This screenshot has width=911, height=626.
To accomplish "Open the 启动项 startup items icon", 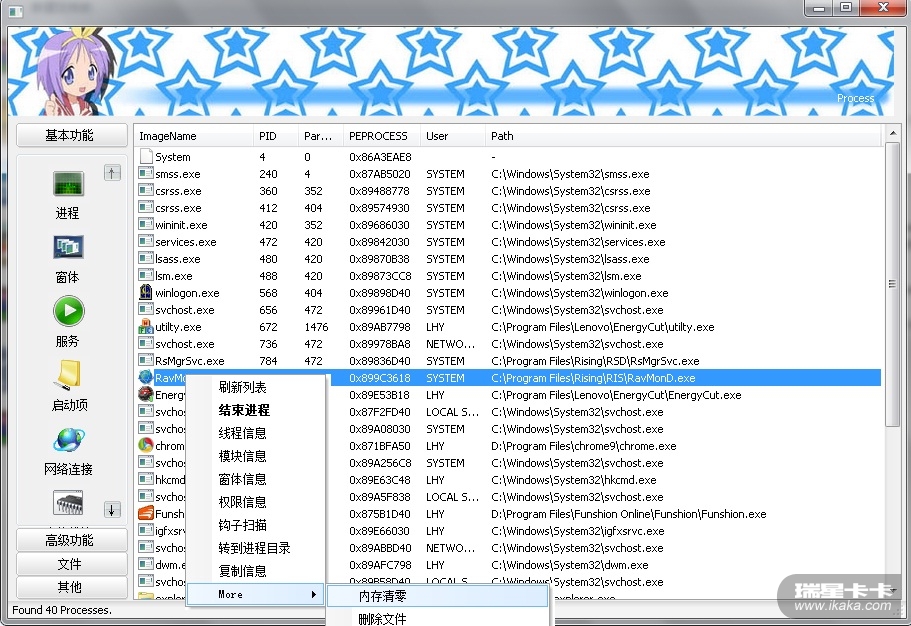I will click(69, 374).
